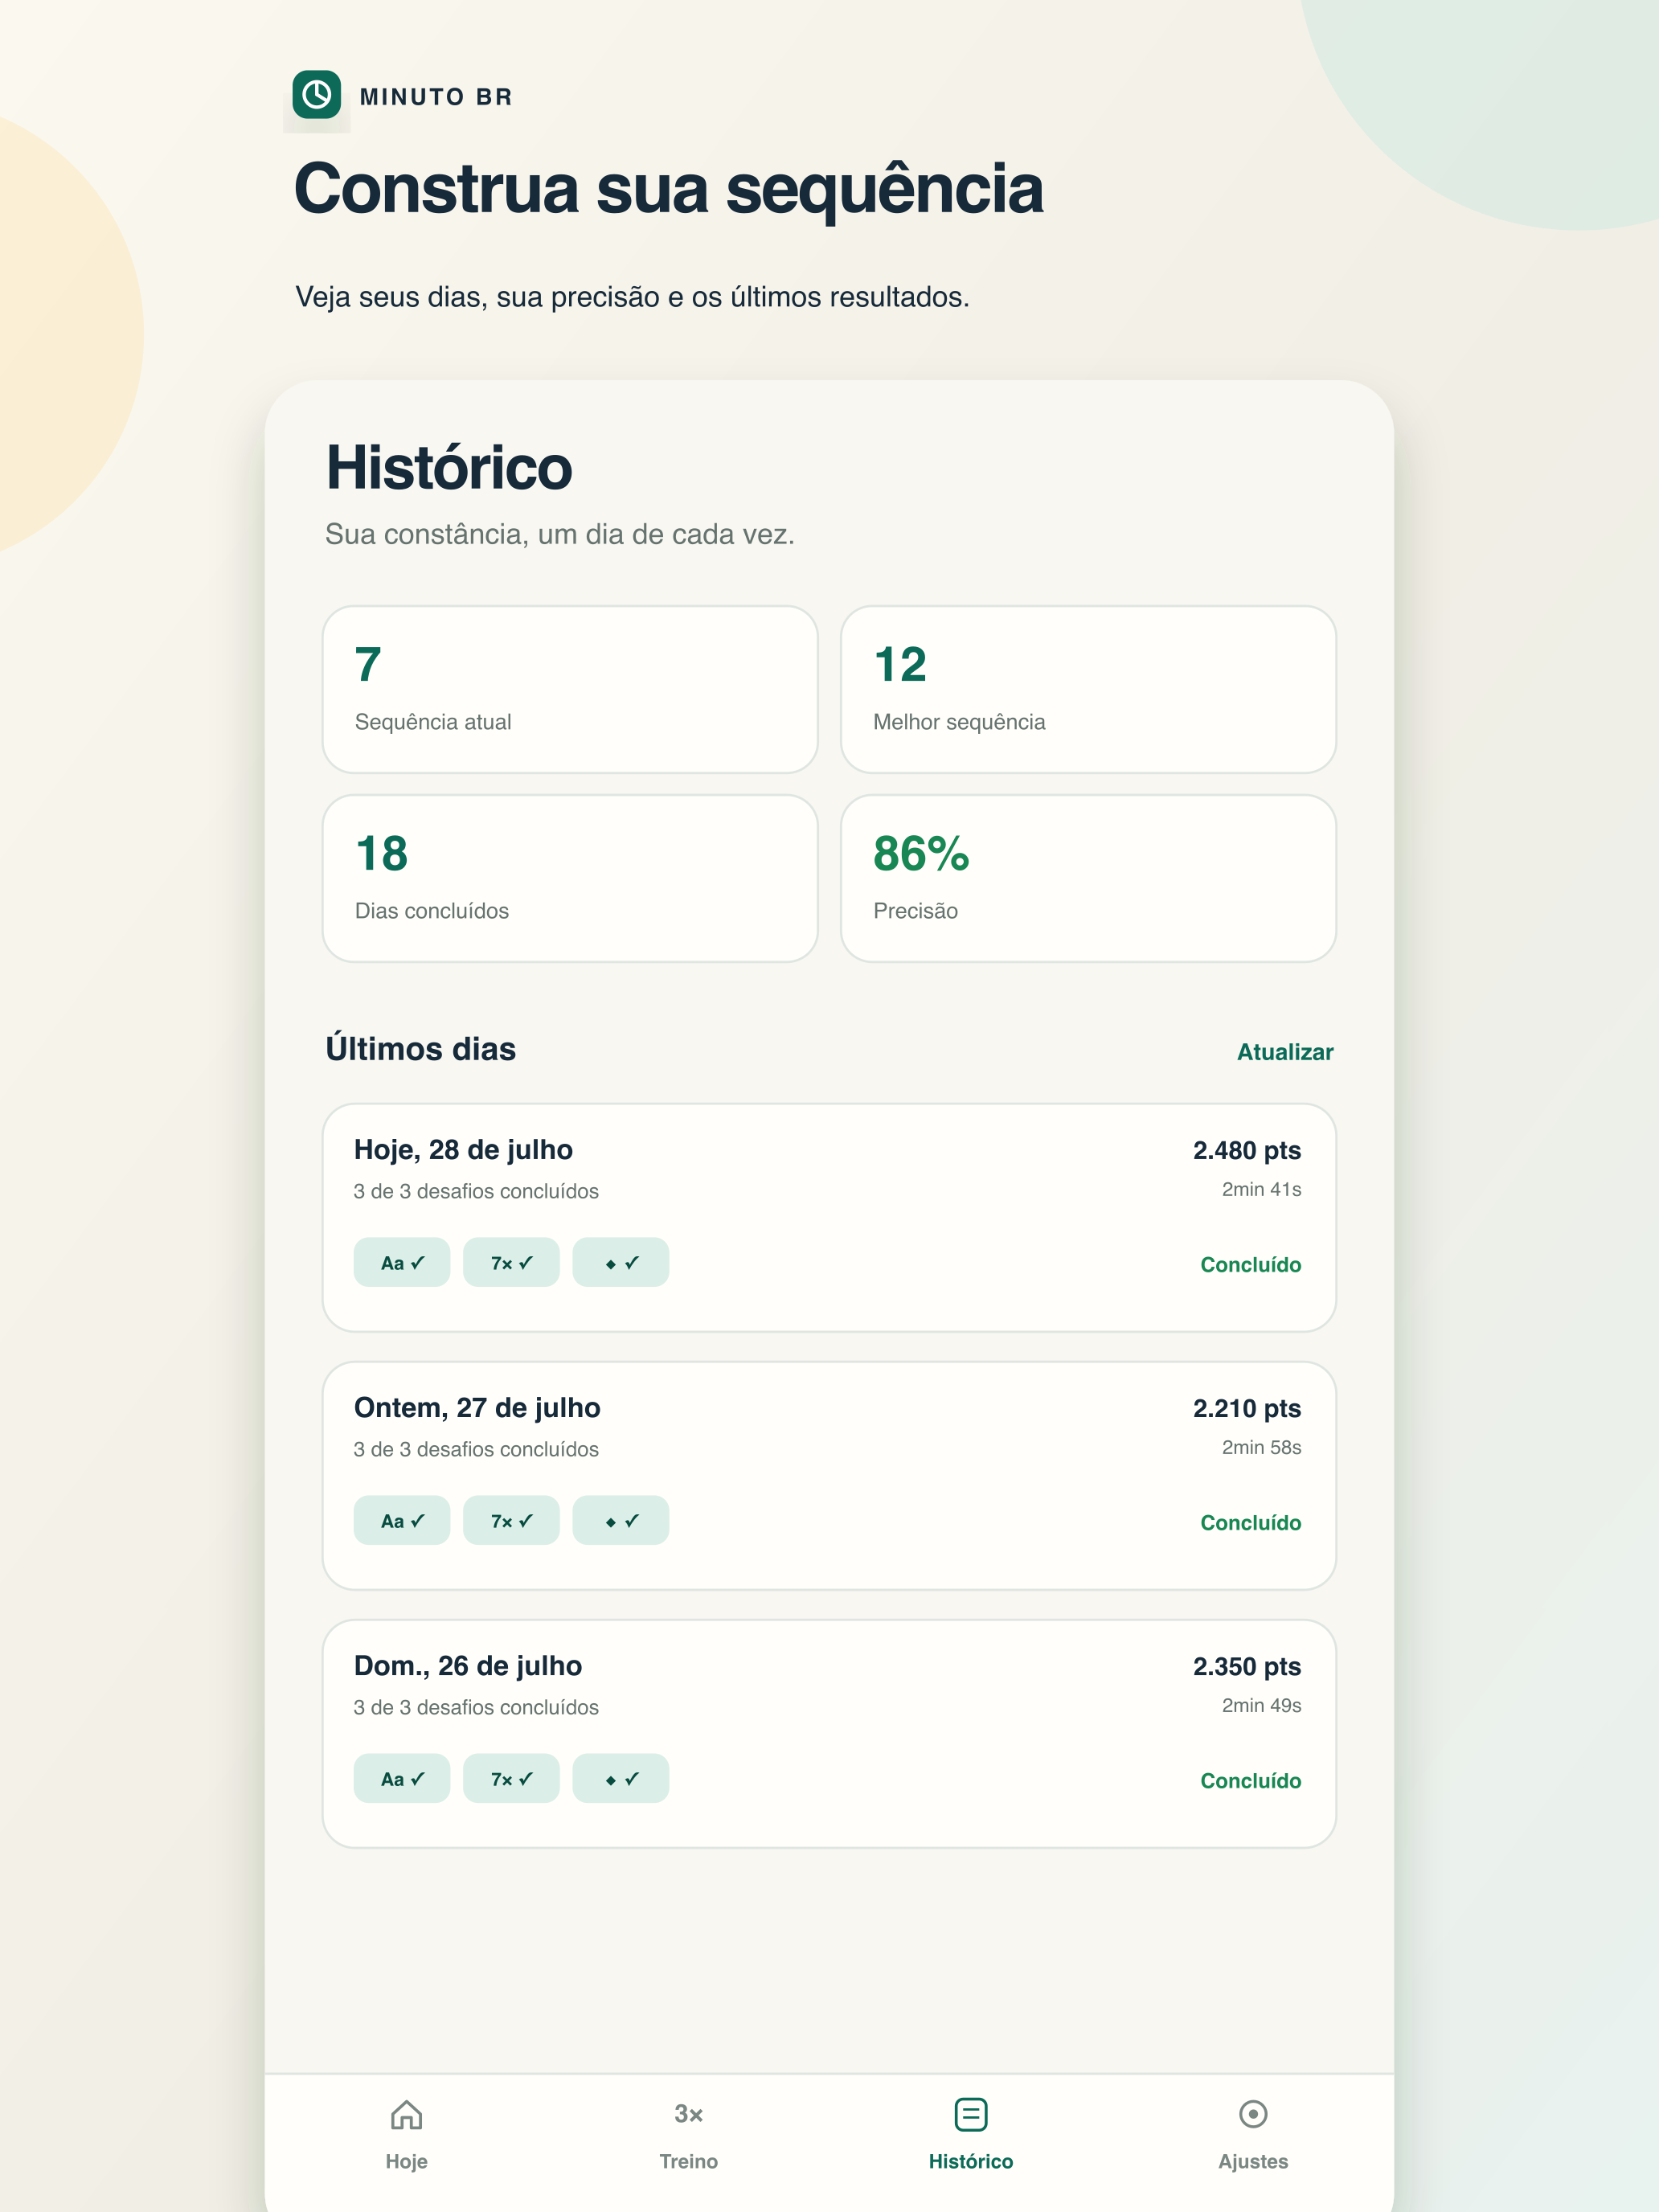
Task: Tap the Histórico tab label
Action: tap(970, 2161)
